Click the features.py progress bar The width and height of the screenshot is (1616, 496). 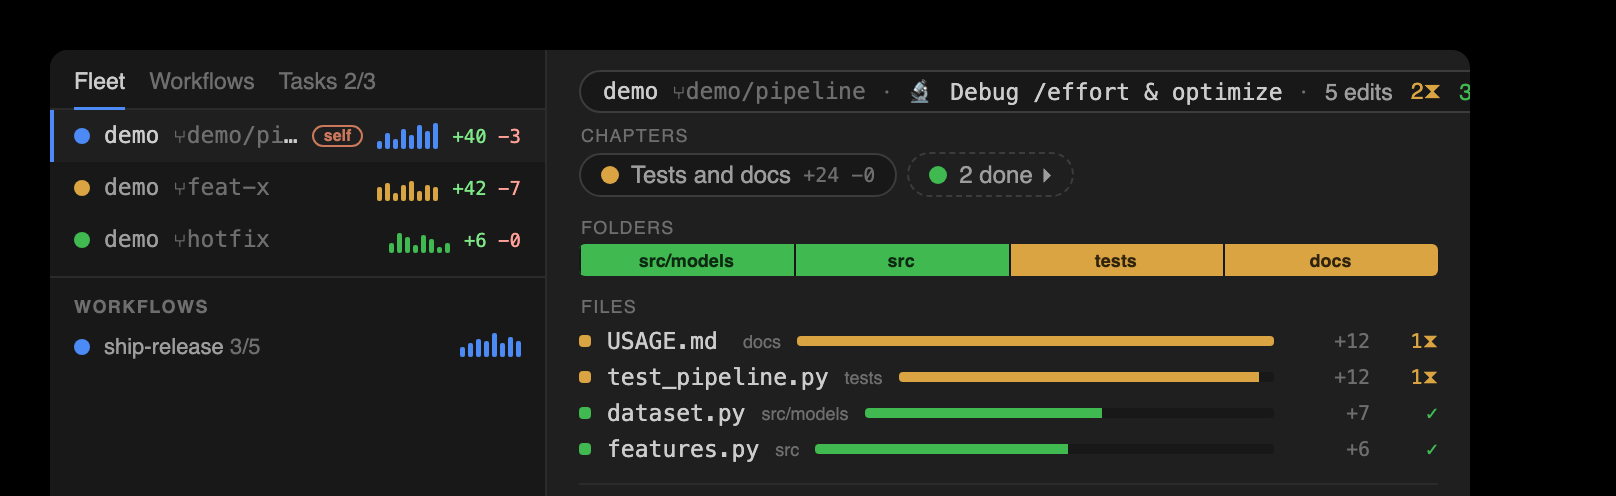tap(1044, 449)
